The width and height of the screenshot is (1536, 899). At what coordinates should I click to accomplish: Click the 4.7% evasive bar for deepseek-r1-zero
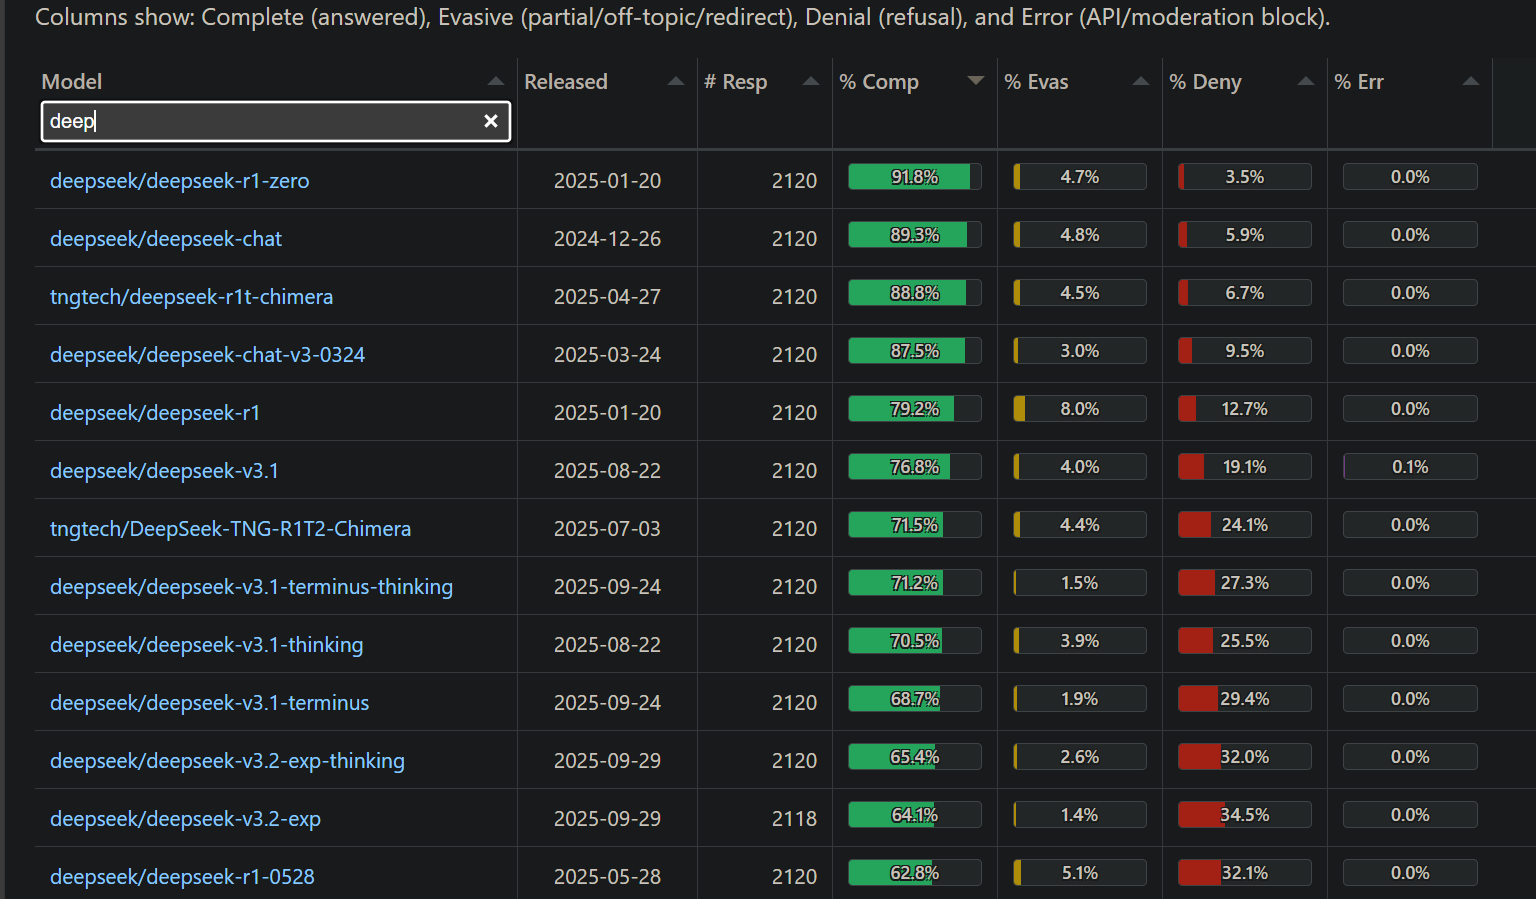click(1080, 177)
